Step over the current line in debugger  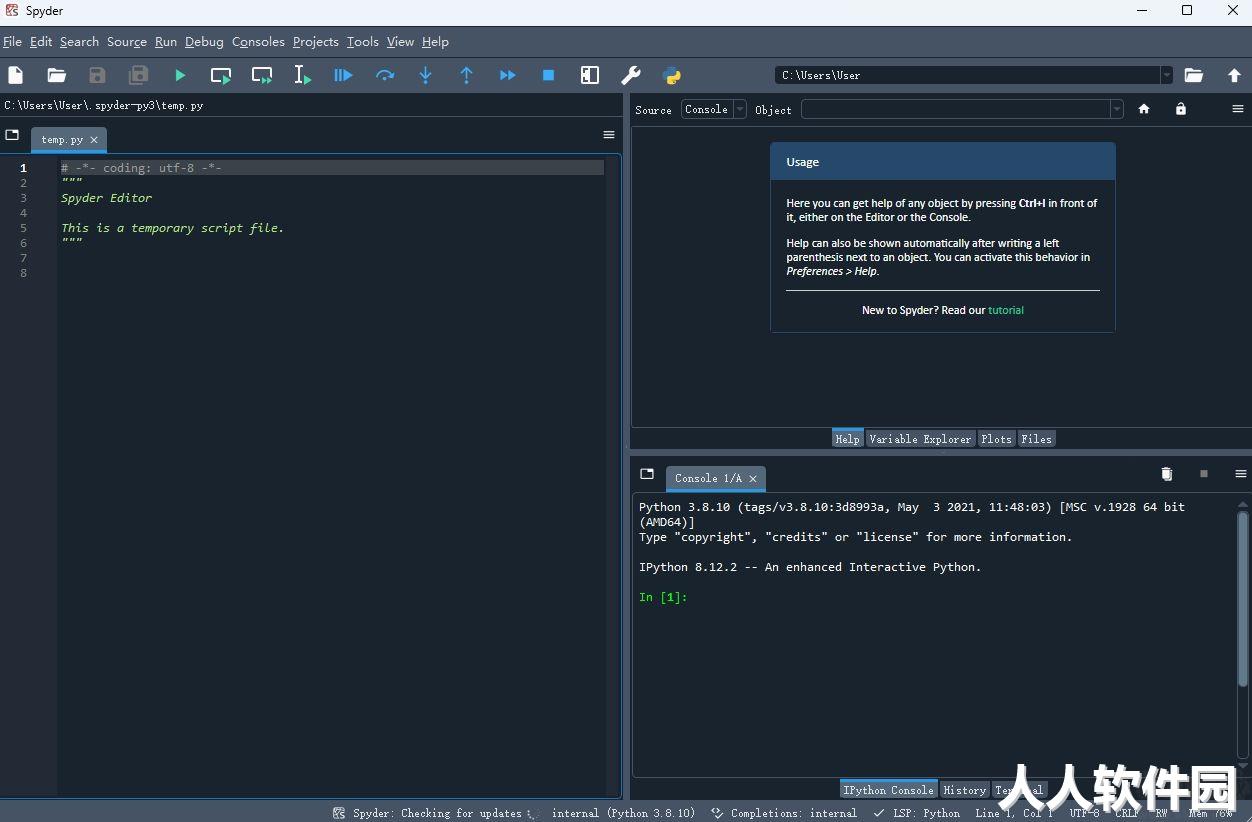coord(385,75)
